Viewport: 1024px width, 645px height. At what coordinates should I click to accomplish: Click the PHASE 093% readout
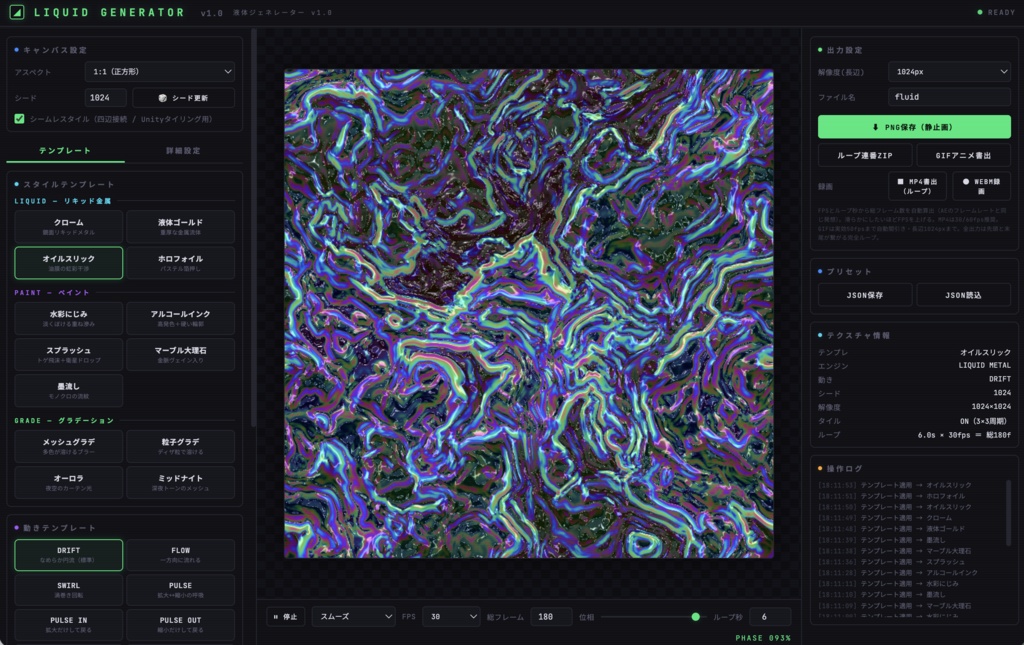pyautogui.click(x=763, y=638)
